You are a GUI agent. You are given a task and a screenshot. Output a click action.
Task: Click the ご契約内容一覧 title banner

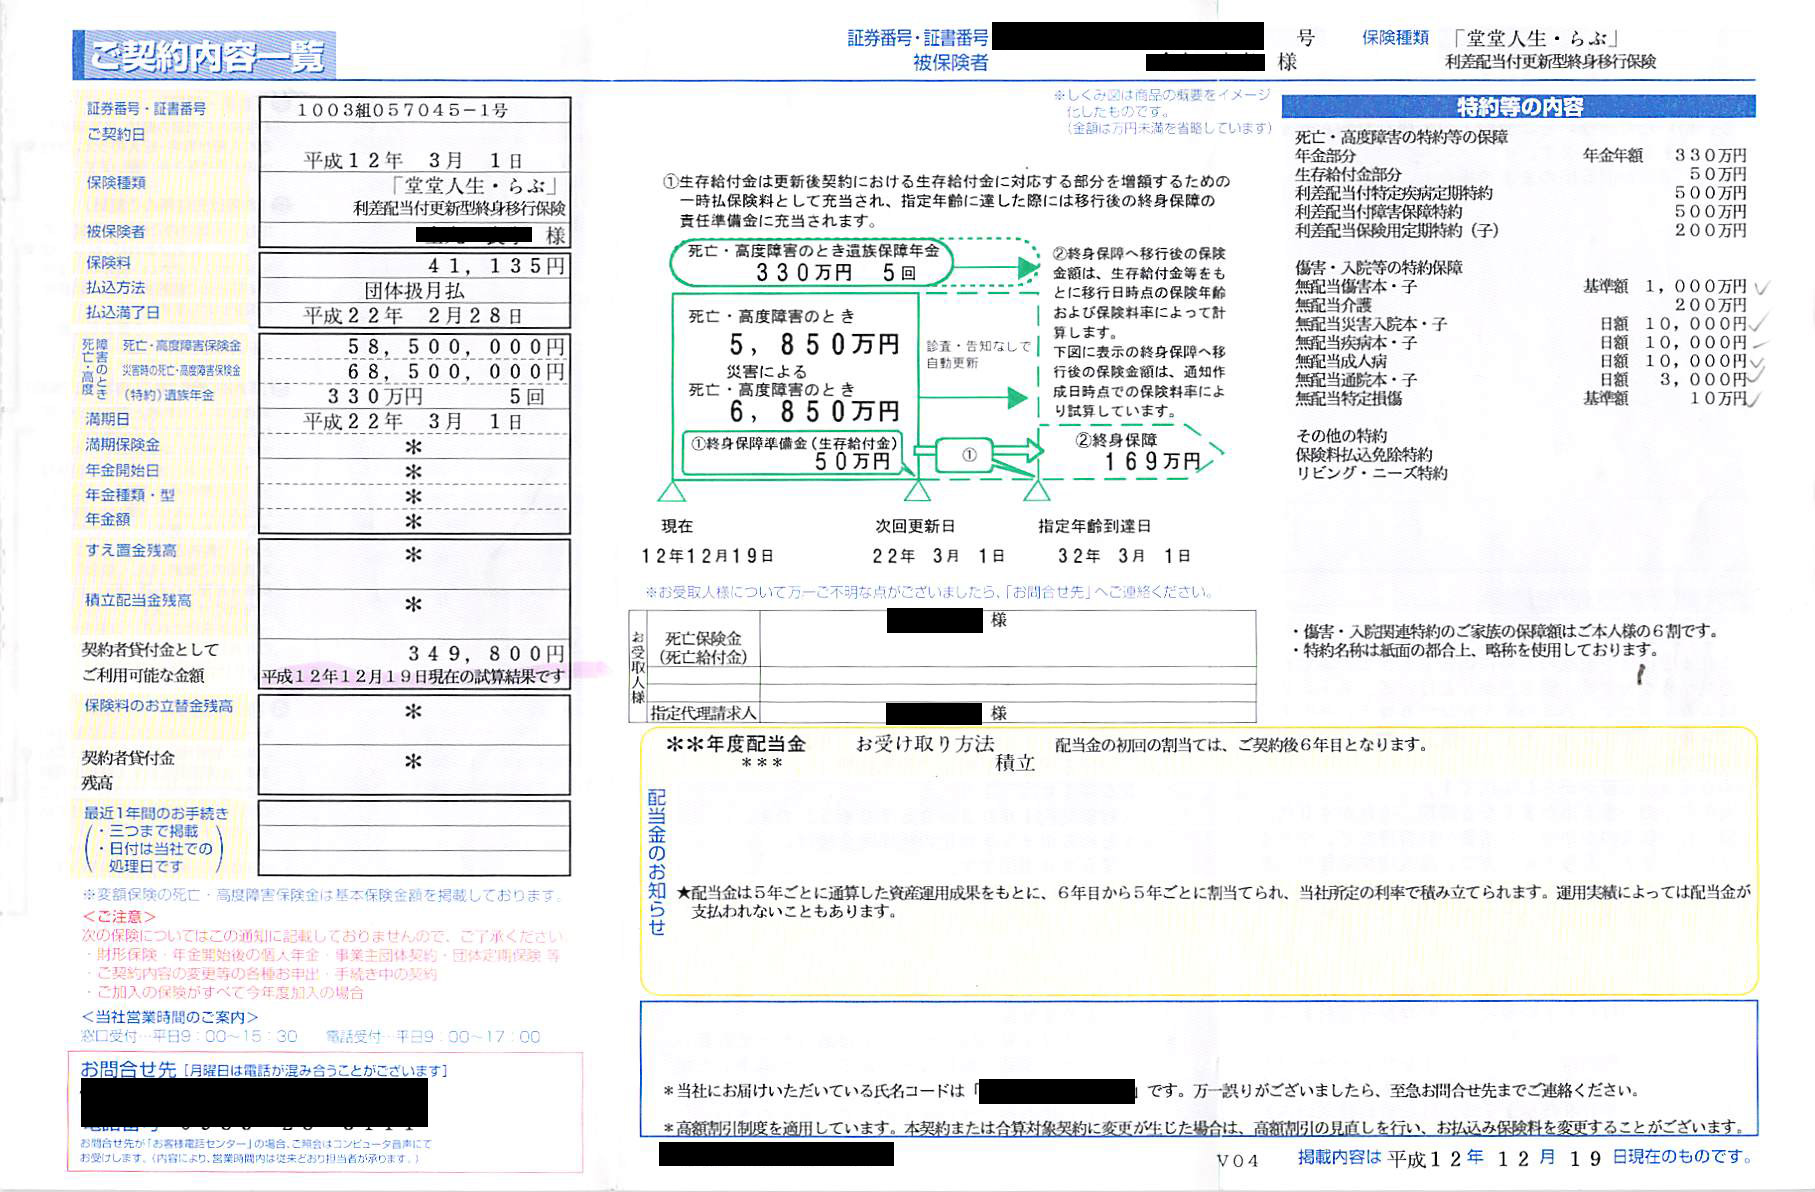(x=204, y=55)
